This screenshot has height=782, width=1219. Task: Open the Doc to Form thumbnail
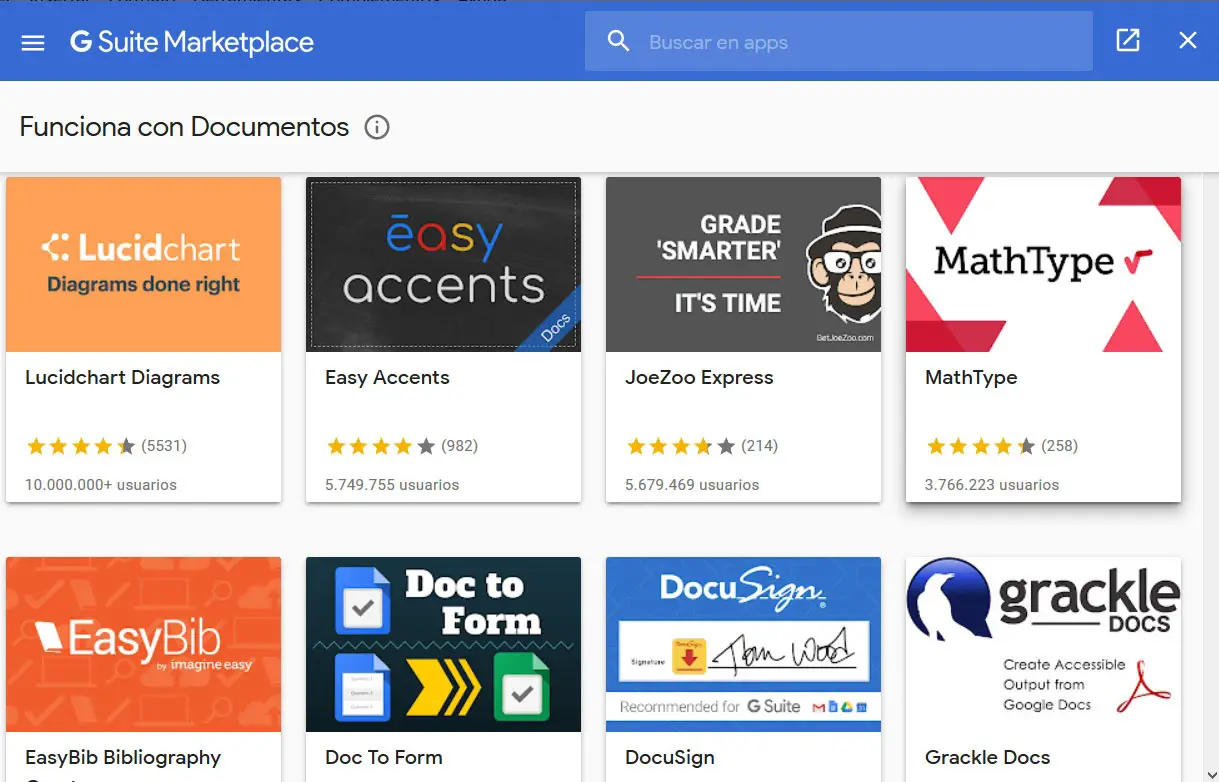[443, 644]
